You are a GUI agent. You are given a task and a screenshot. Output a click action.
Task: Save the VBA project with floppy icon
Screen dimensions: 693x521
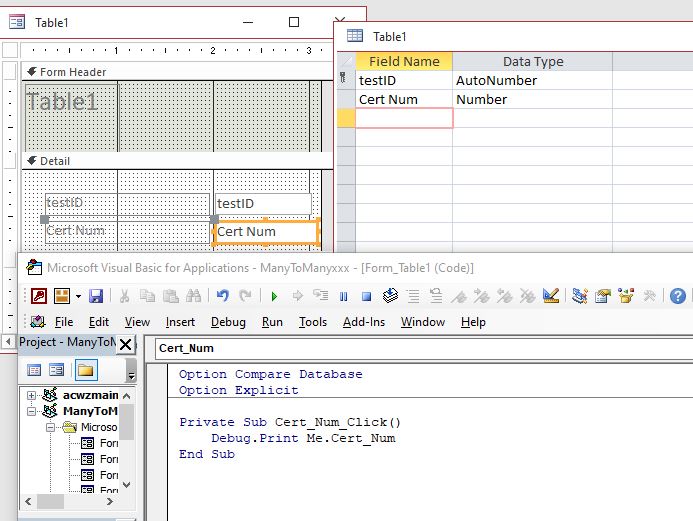pyautogui.click(x=96, y=296)
